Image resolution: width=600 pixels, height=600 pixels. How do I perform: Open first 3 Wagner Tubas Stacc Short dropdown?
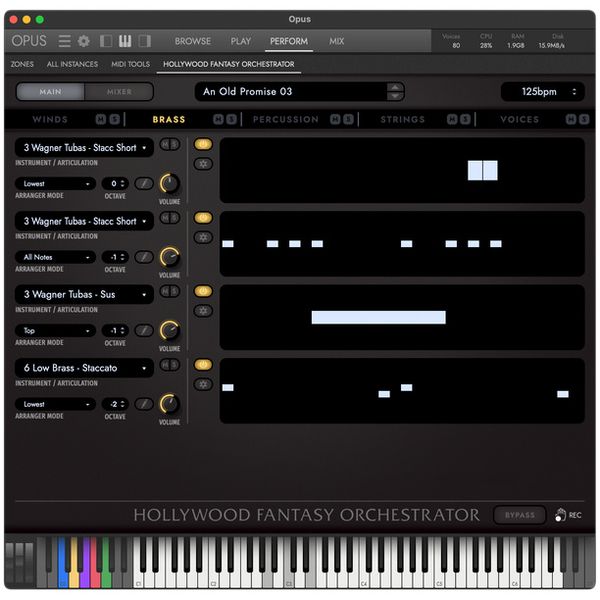[84, 147]
